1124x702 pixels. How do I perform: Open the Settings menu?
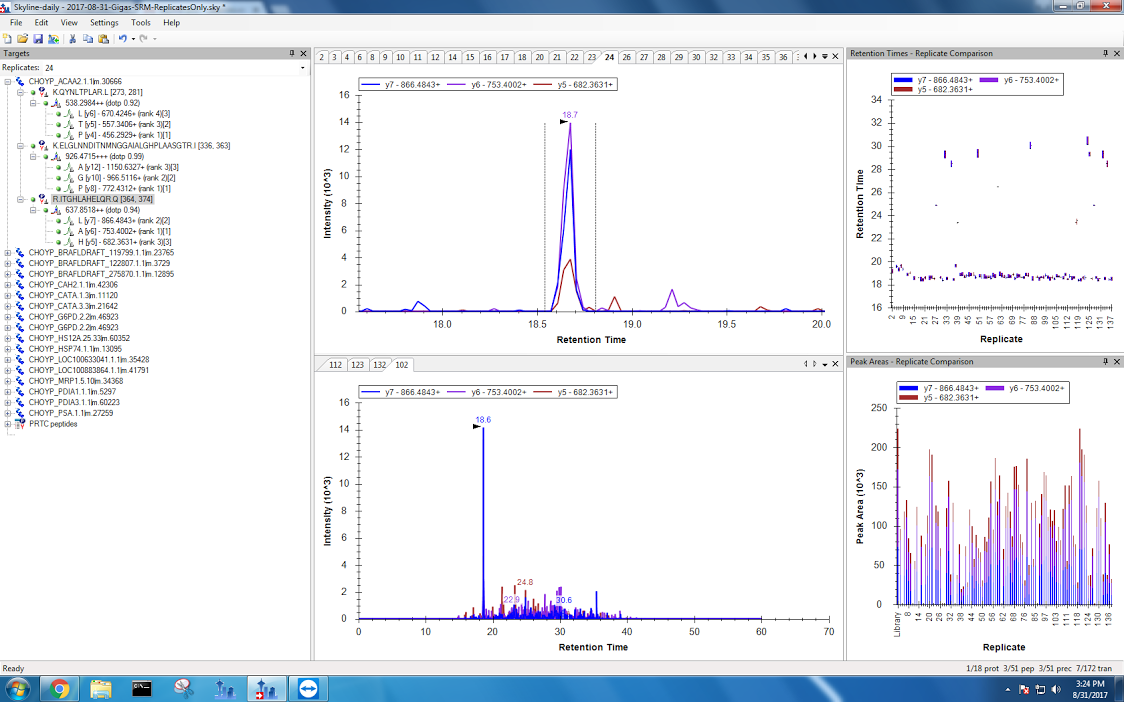click(103, 22)
